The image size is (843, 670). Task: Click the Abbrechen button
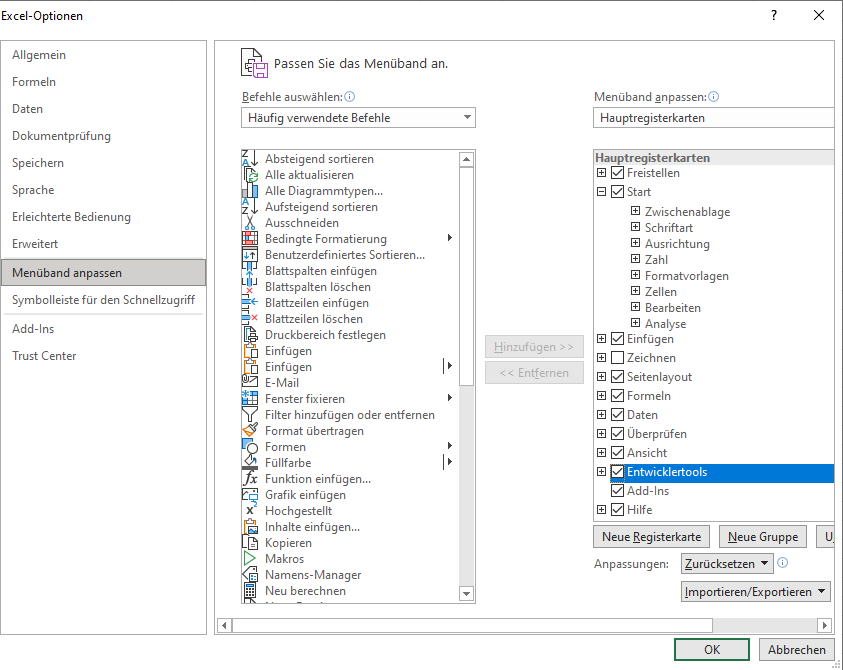(x=797, y=650)
